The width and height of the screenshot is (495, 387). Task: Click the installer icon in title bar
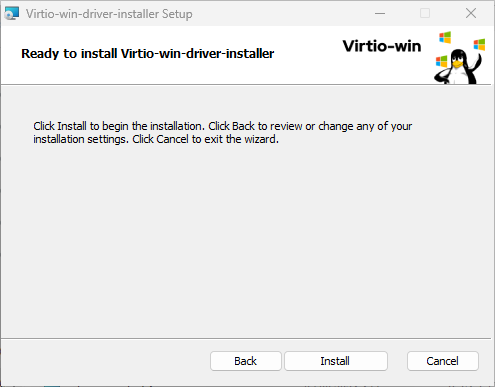(12, 14)
